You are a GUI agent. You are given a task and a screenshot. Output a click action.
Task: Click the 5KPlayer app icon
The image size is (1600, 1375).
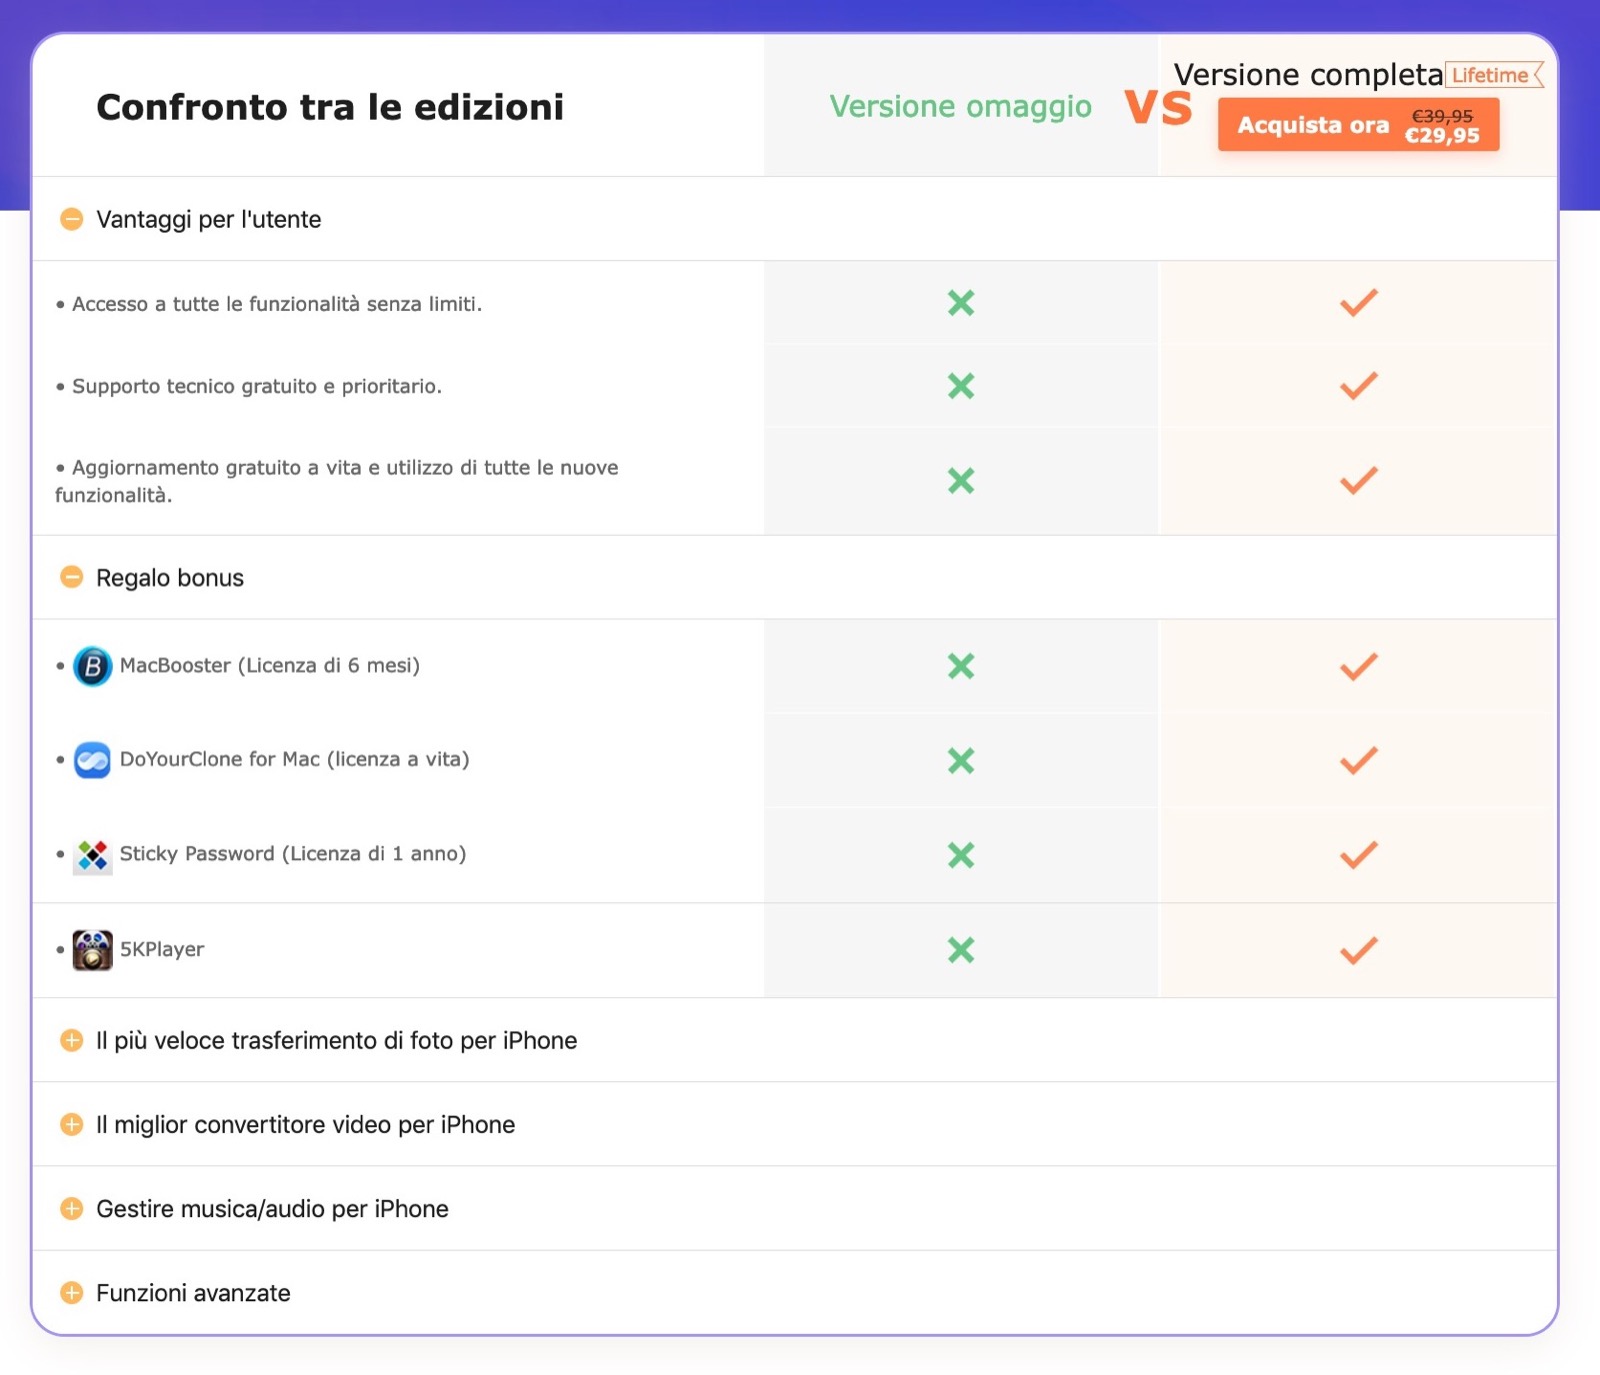[x=92, y=950]
